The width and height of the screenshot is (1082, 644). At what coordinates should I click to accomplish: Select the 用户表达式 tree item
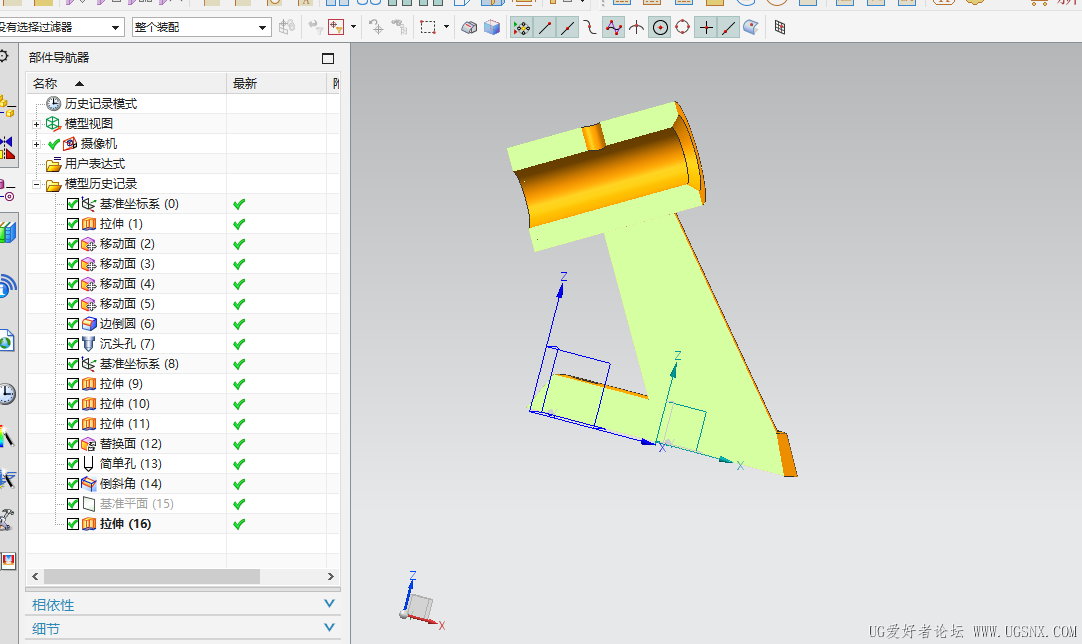(x=95, y=164)
